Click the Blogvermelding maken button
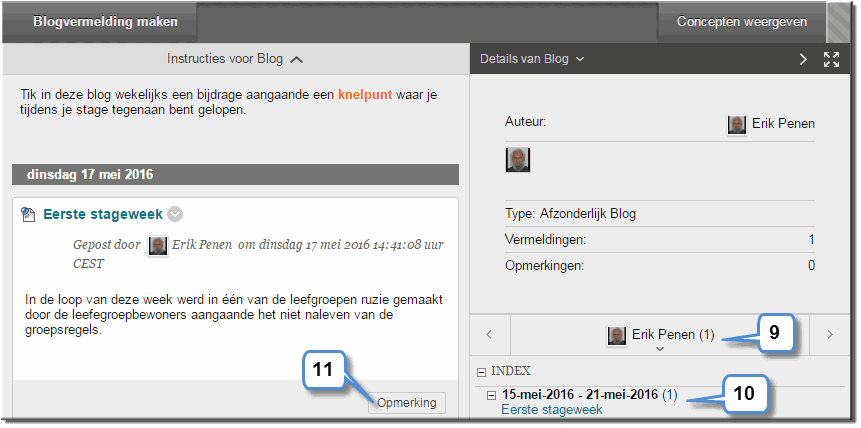The height and width of the screenshot is (428, 861). (x=99, y=23)
